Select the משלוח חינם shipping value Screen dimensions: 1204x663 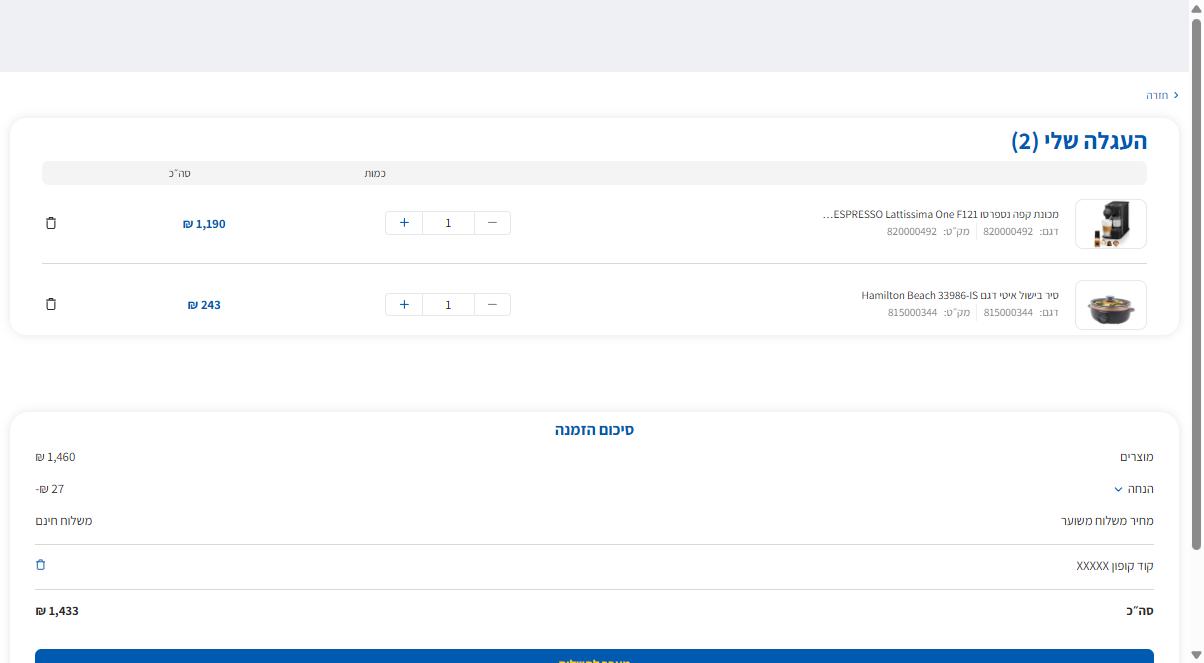(x=64, y=521)
